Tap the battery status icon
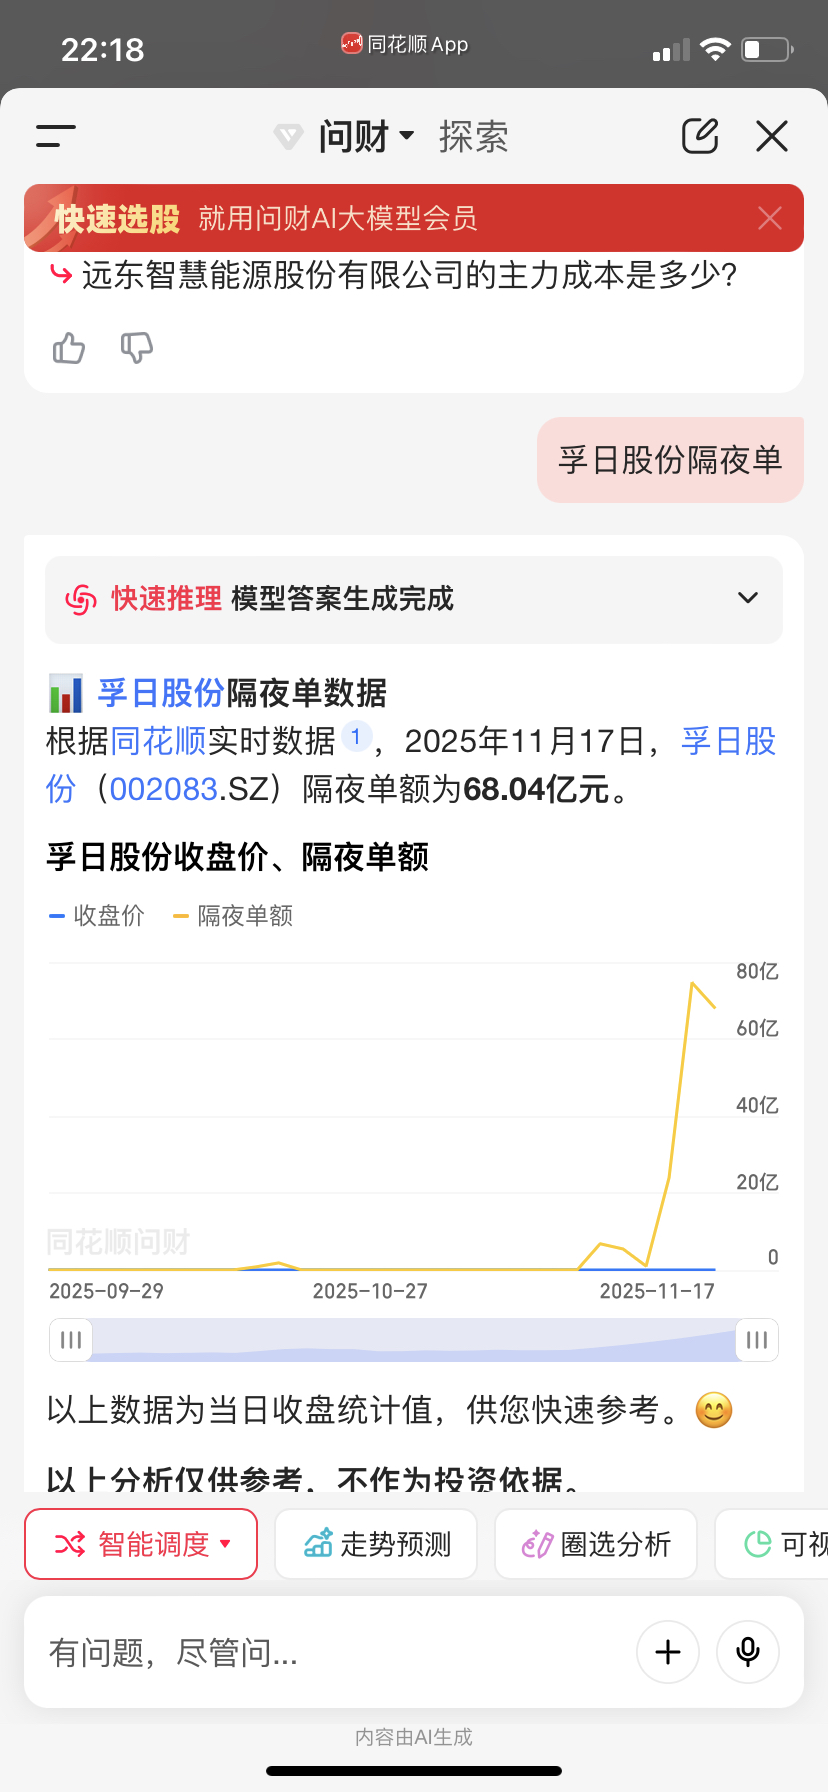828x1792 pixels. [767, 49]
